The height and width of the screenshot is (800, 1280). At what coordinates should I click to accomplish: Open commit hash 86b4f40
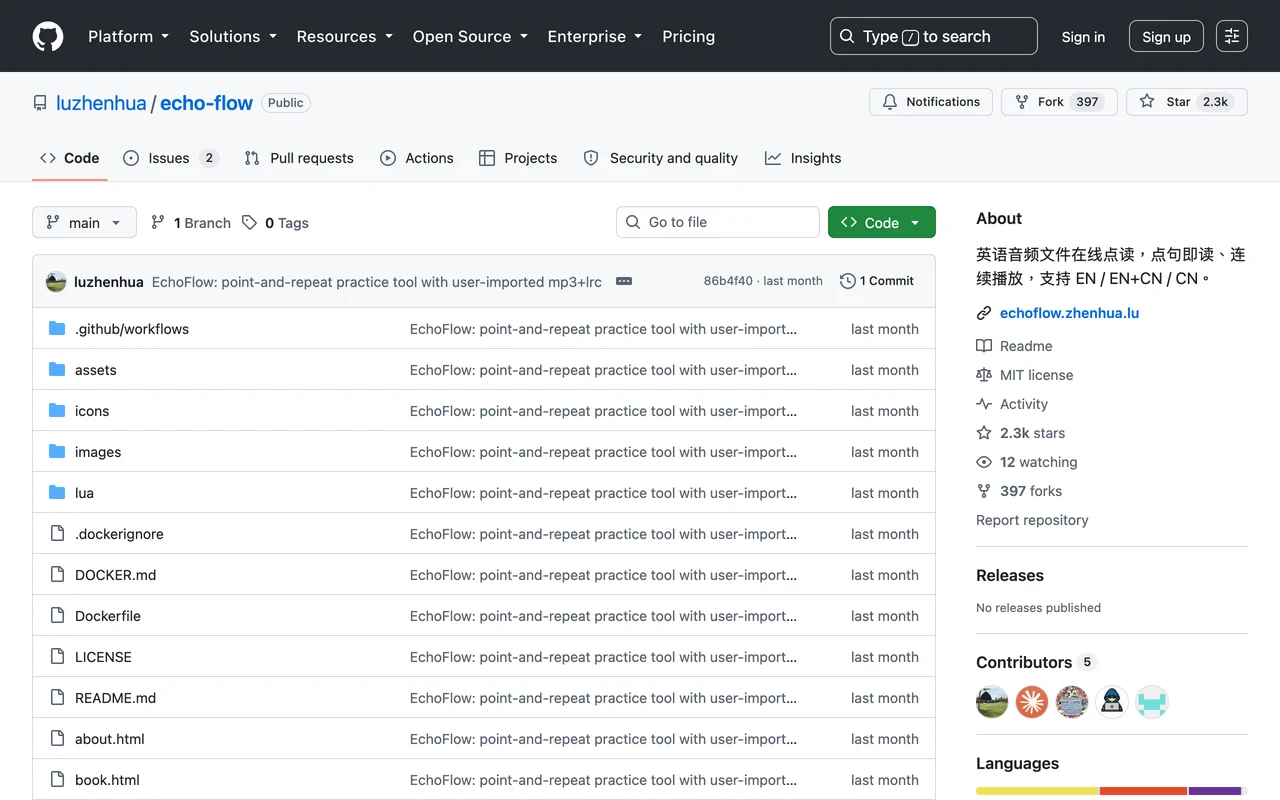(x=728, y=281)
